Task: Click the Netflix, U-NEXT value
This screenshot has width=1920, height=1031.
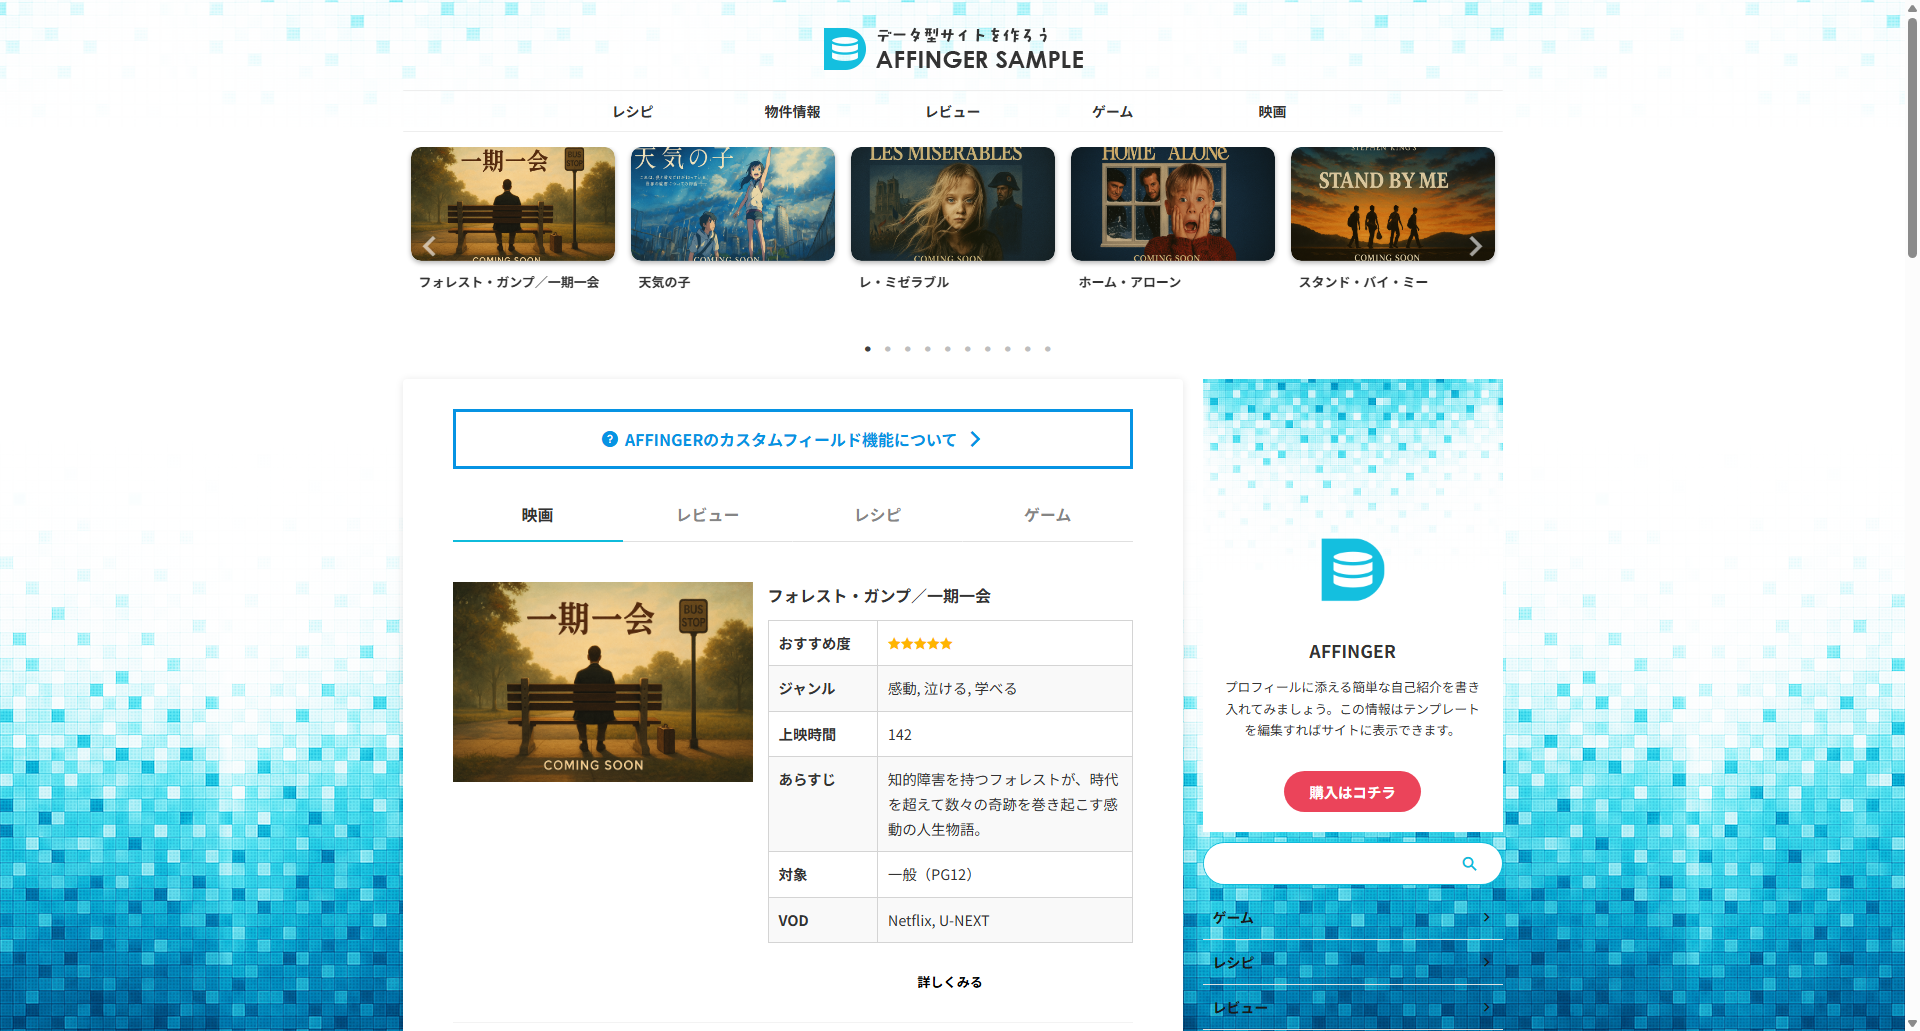Action: [x=938, y=921]
